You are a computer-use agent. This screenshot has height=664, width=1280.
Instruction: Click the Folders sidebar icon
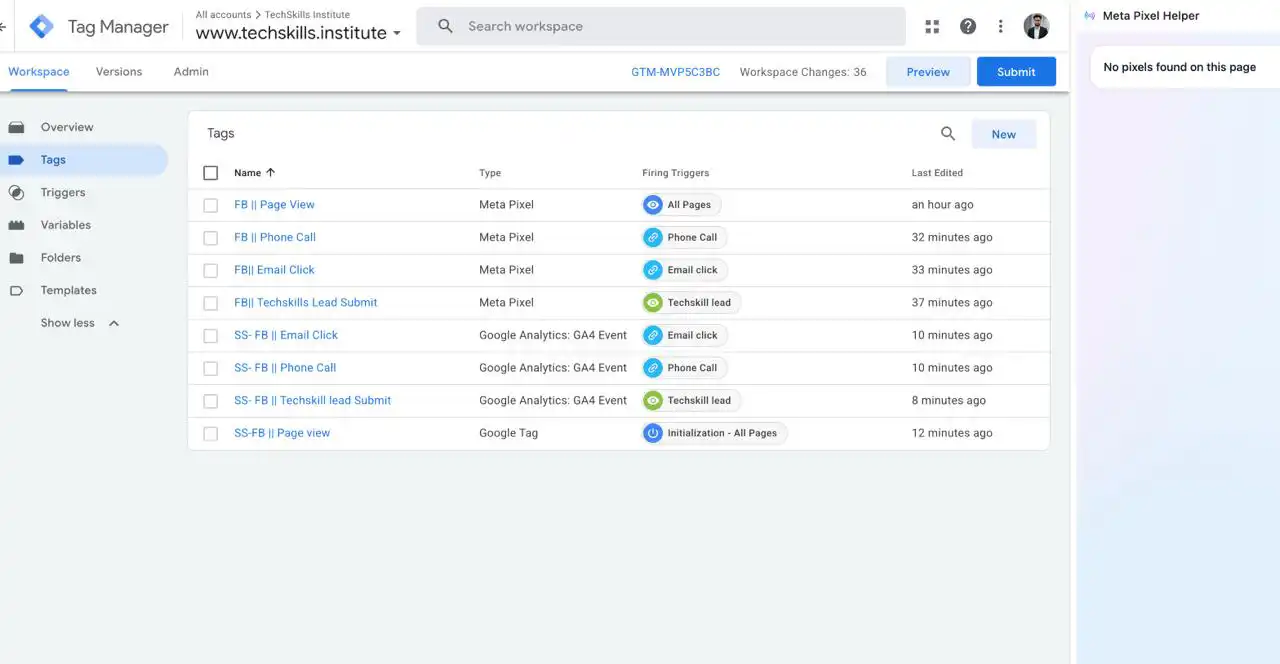(16, 258)
